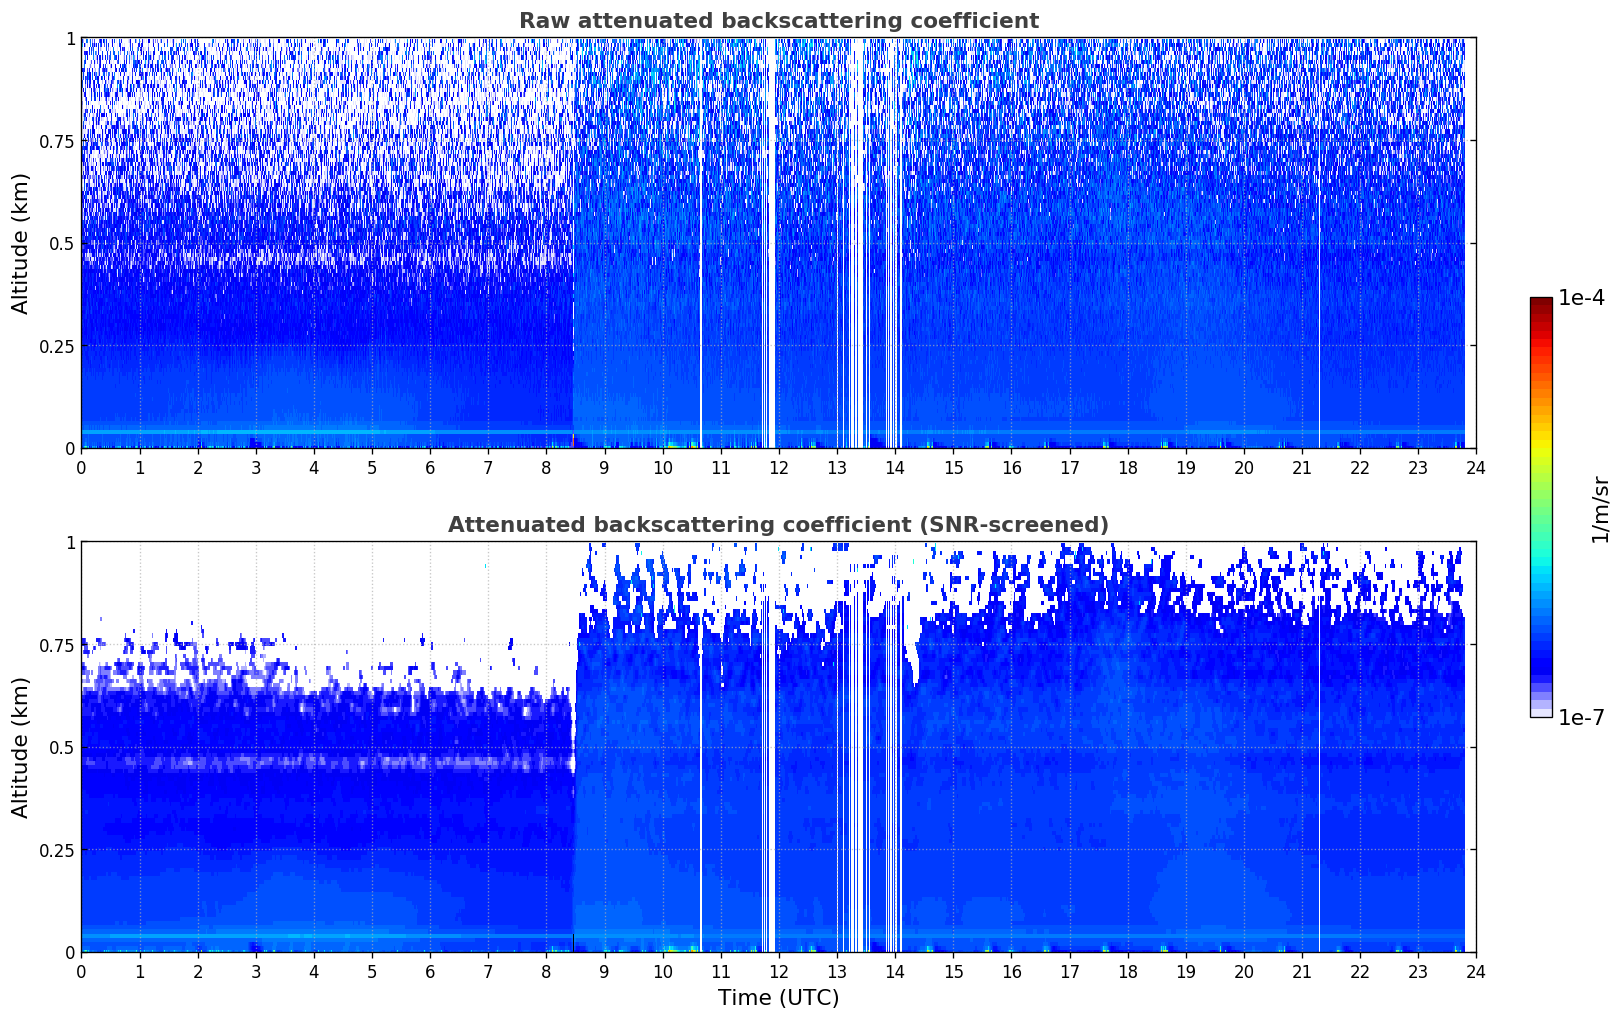Select hour 24 tick on bottom plot's time axis
The image size is (1621, 1020).
1476,971
